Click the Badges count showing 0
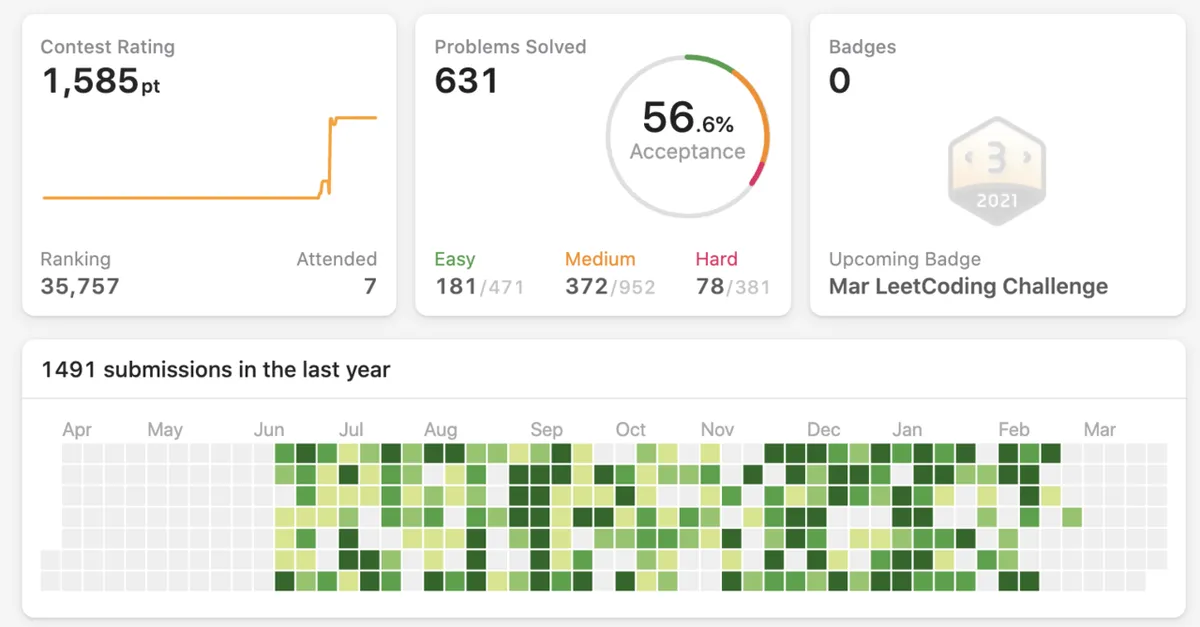Image resolution: width=1200 pixels, height=627 pixels. pos(838,81)
